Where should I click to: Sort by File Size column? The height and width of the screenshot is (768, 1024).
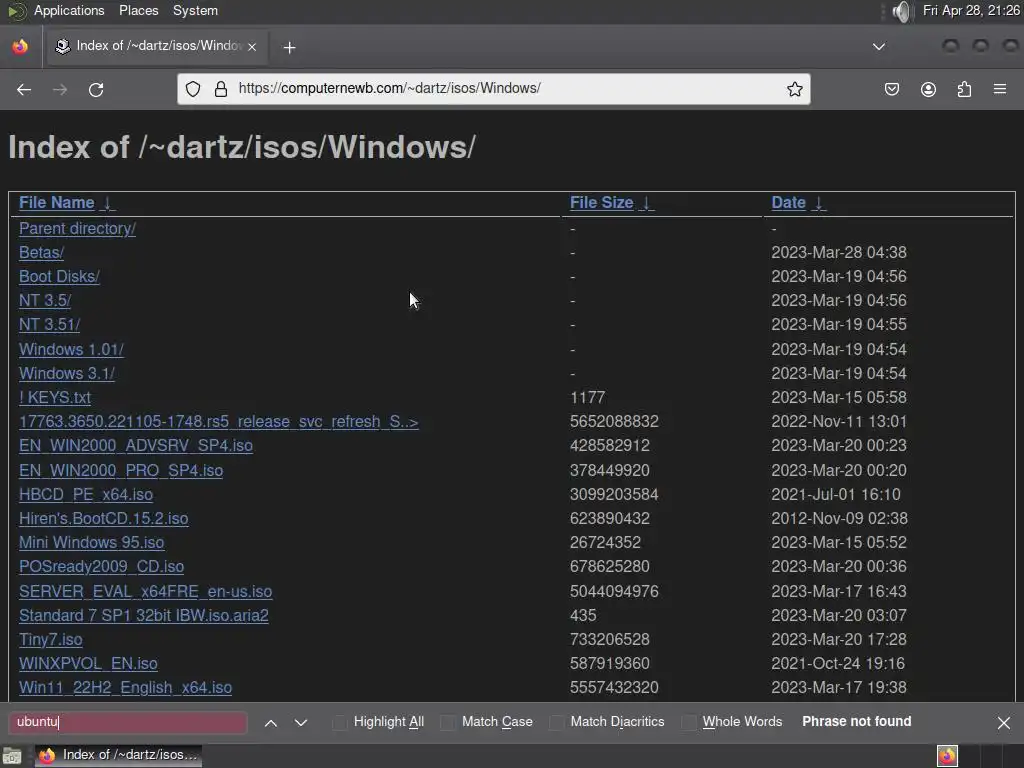pyautogui.click(x=601, y=202)
